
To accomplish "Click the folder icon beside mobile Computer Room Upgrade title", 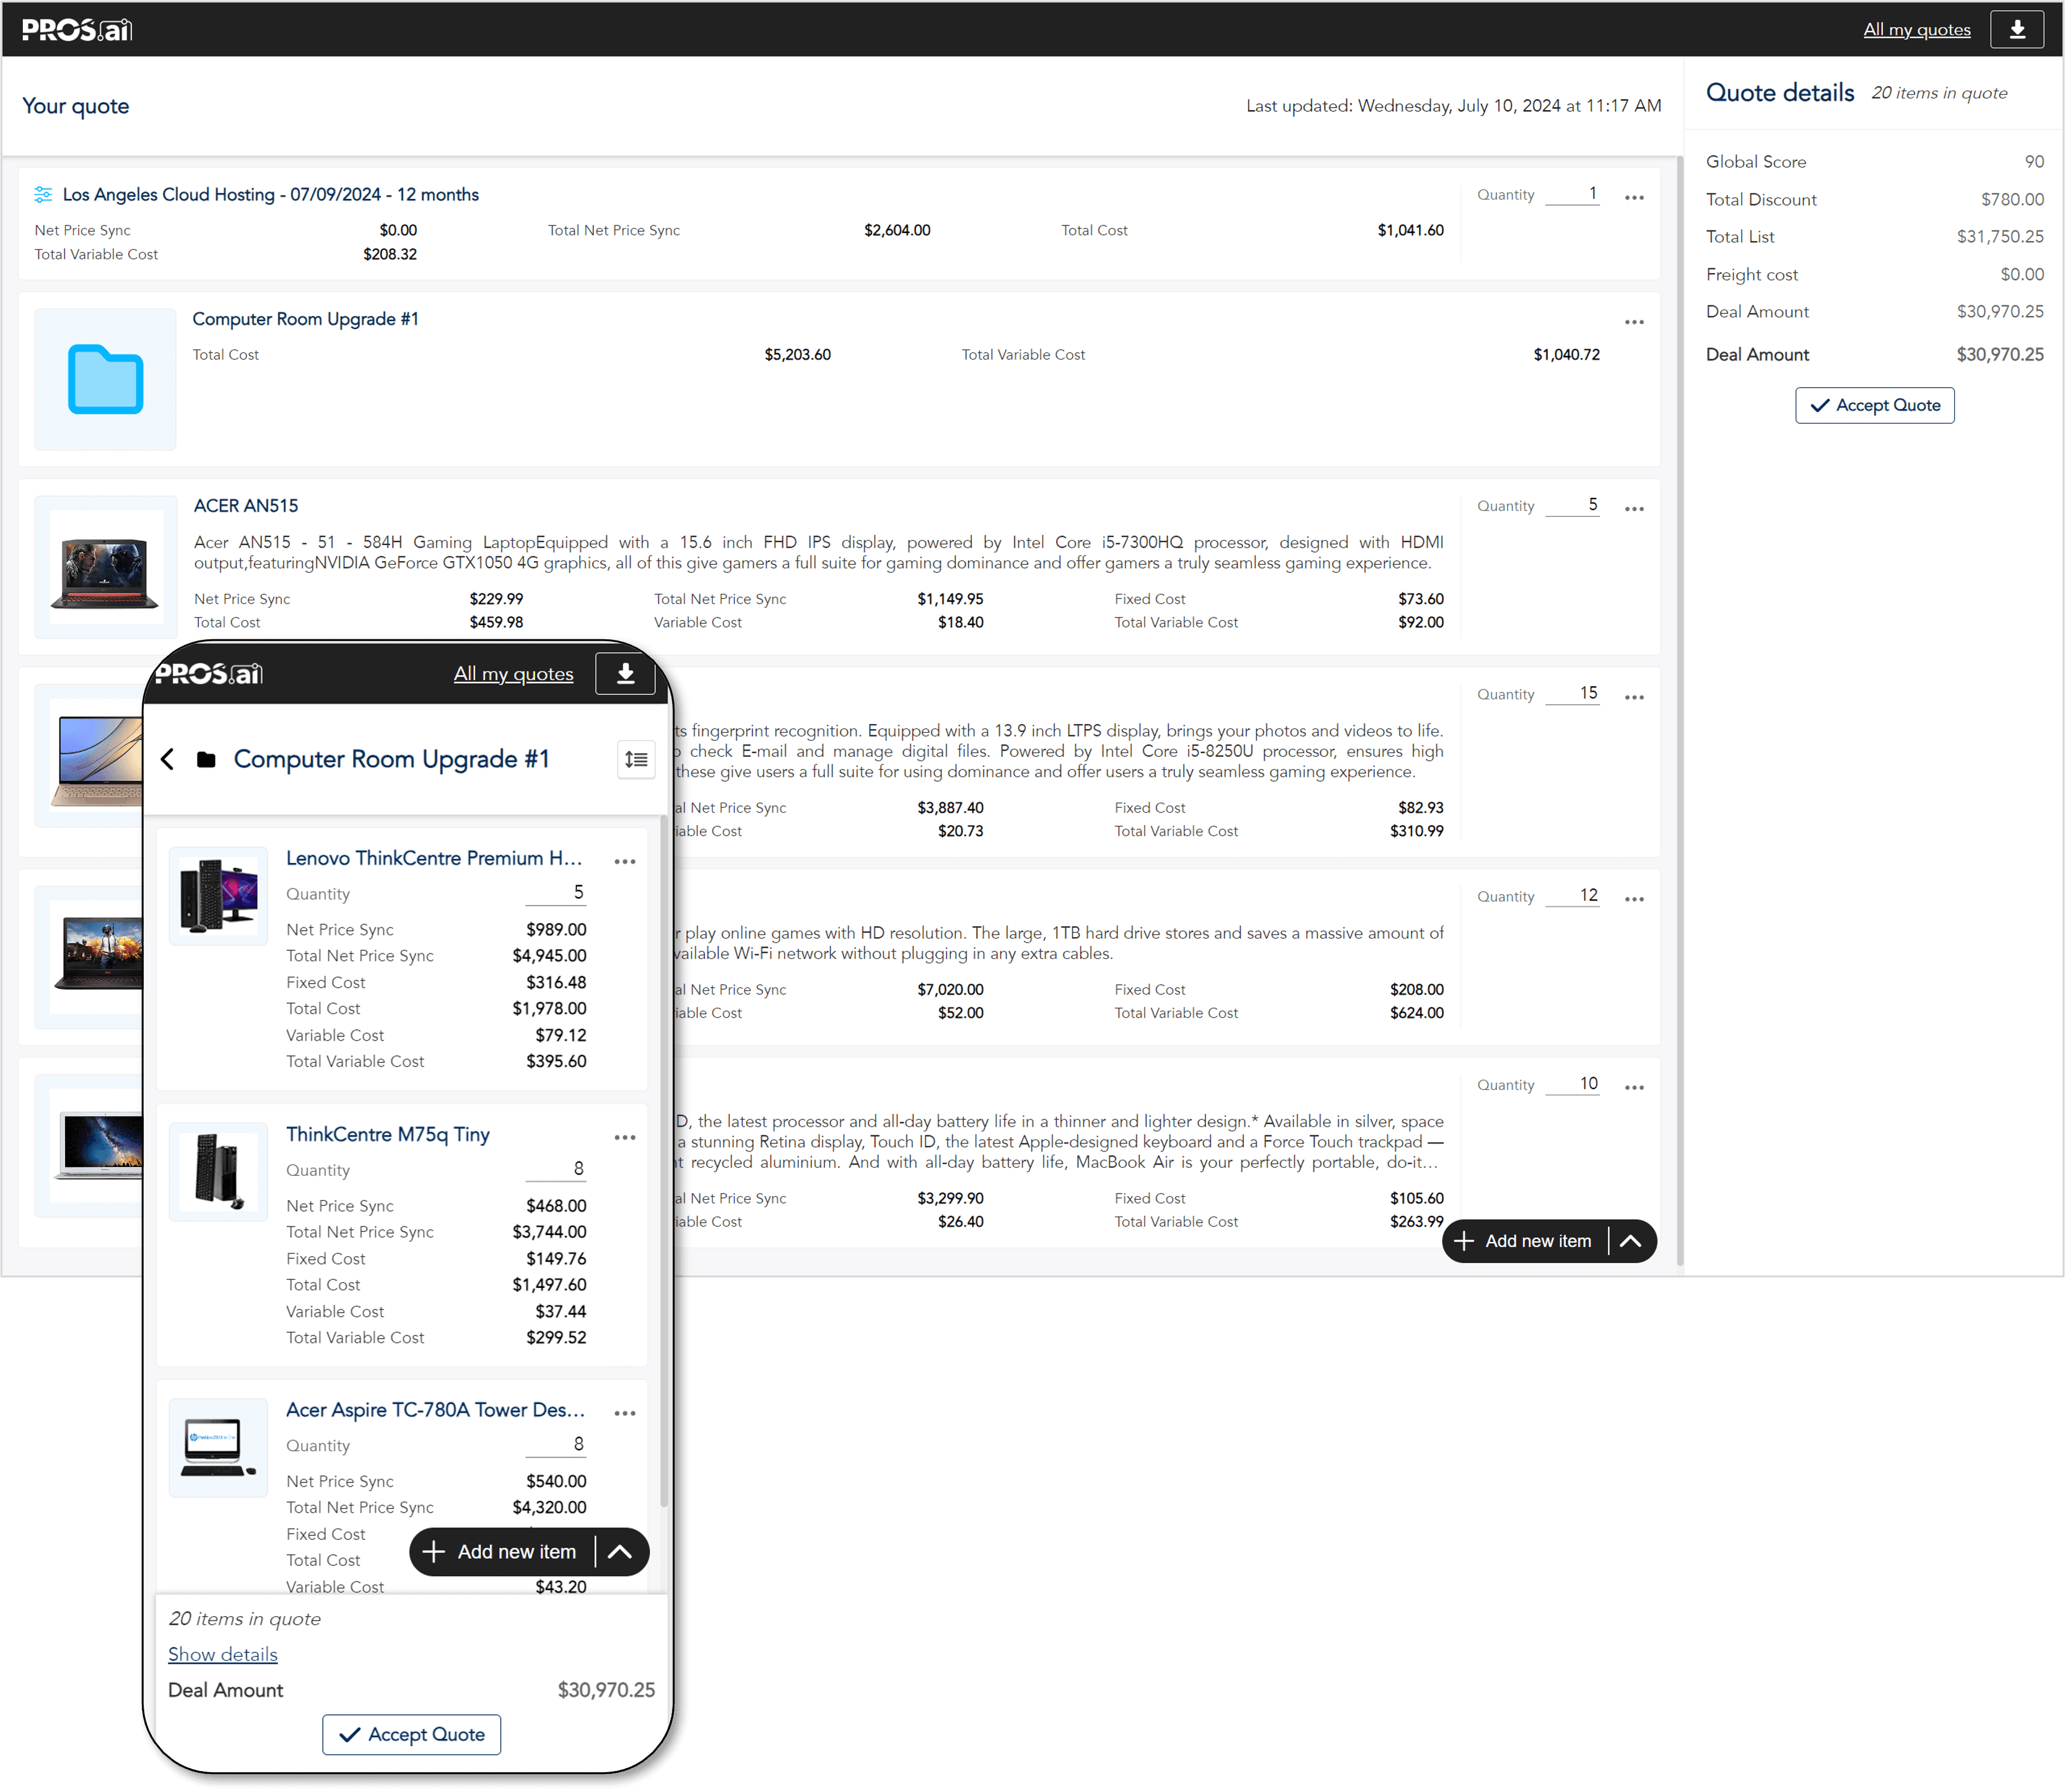I will click(x=206, y=759).
